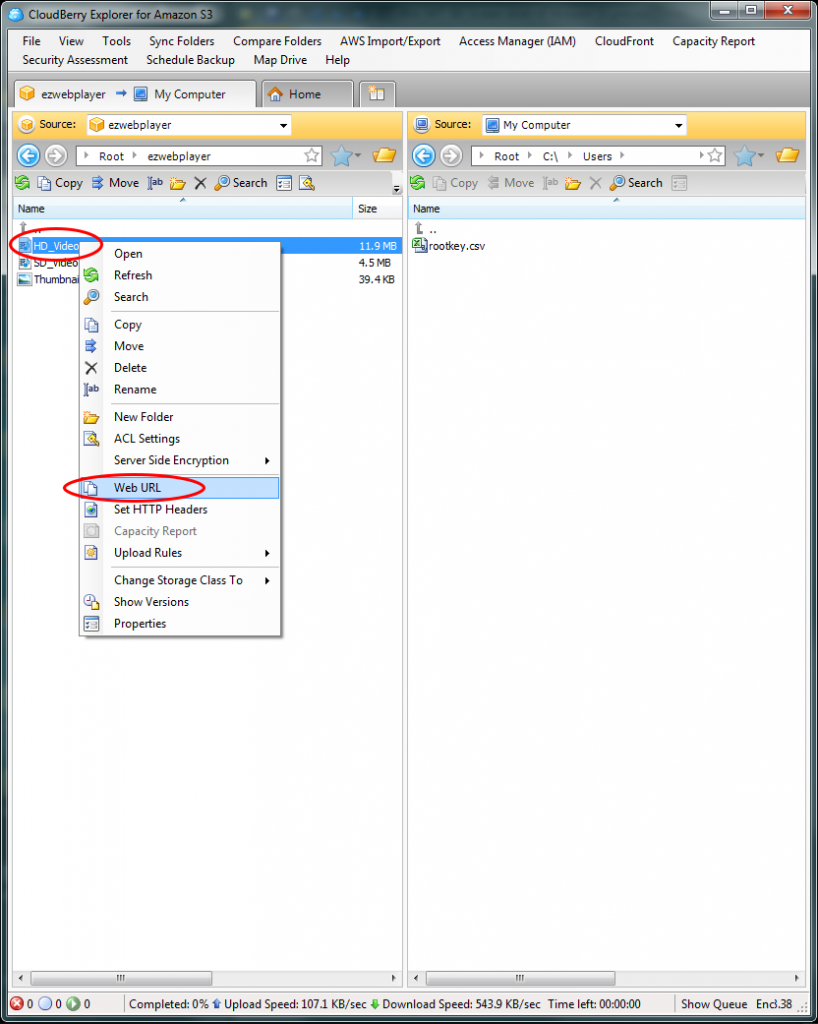Screen dimensions: 818x1024
Task: Open the My Computer source dropdown
Action: coord(678,125)
